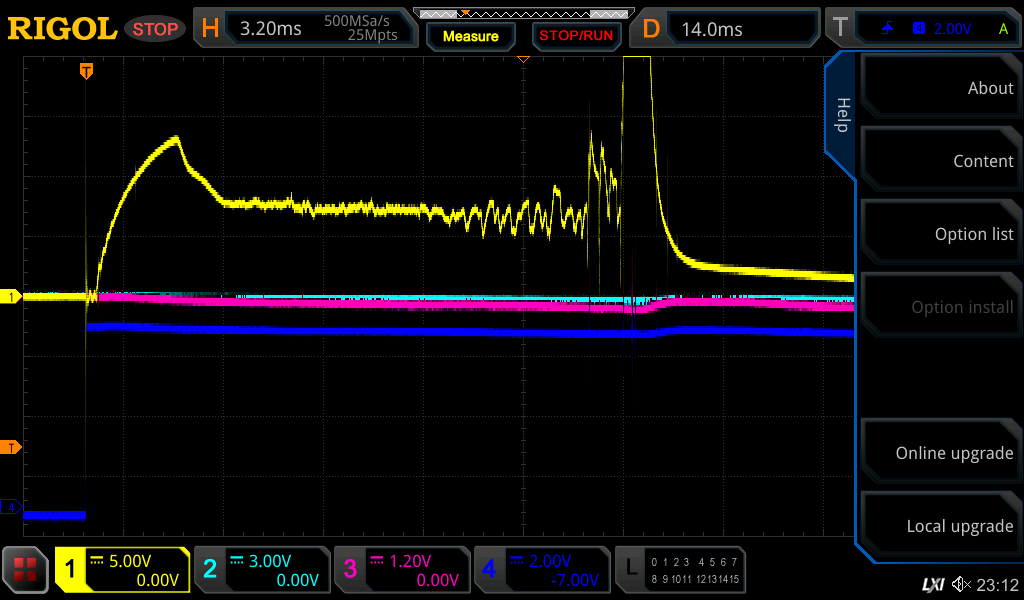The image size is (1024, 600).
Task: Toggle channel 1 yellow 5.00V label
Action: 123,570
